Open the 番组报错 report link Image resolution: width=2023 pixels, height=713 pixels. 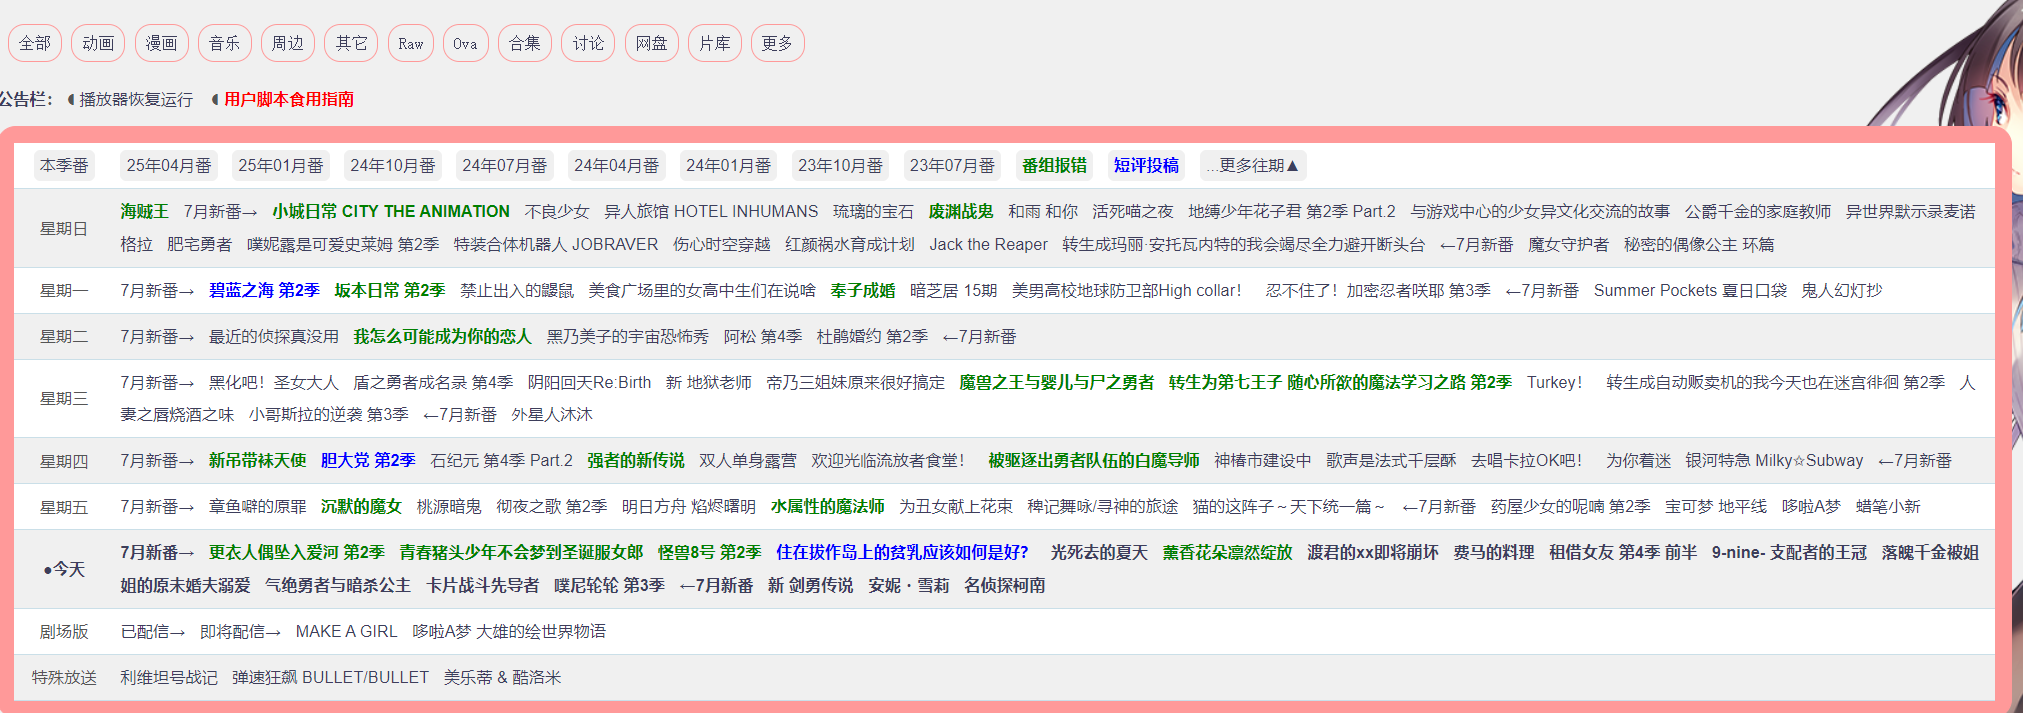coord(1054,165)
